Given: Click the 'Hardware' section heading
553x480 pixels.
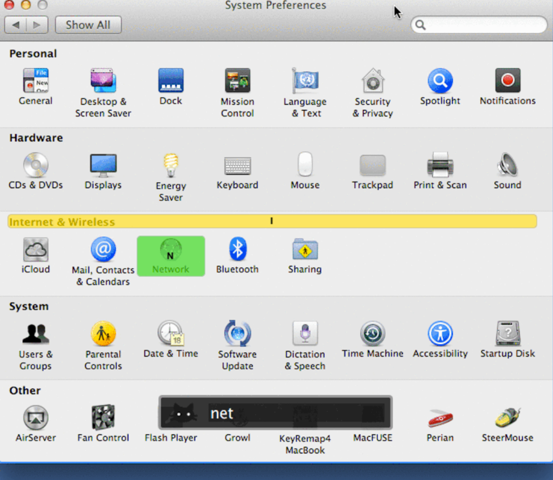Looking at the screenshot, I should tap(36, 138).
